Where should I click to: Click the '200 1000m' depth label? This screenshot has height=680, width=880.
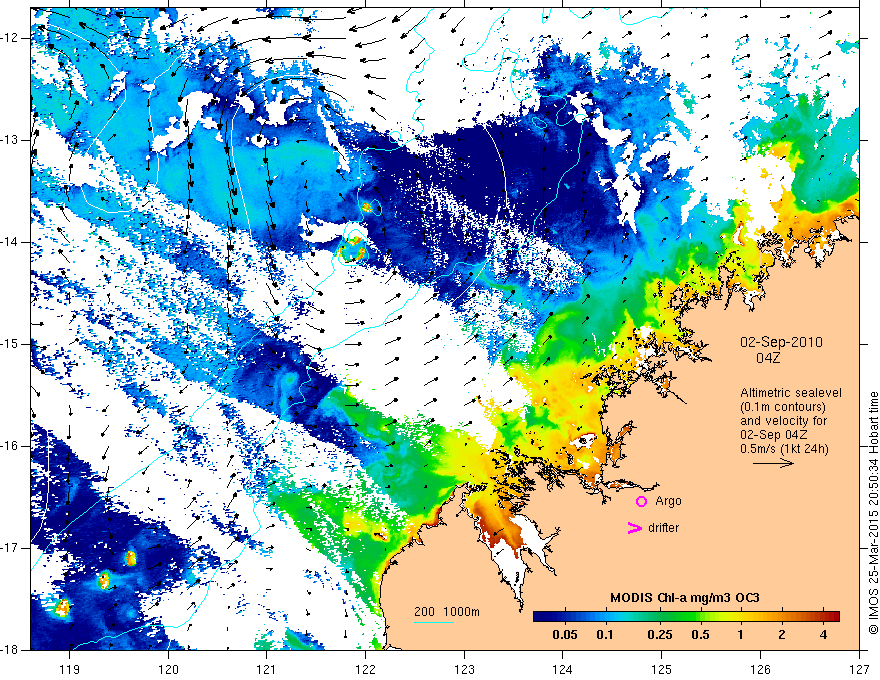tap(447, 612)
